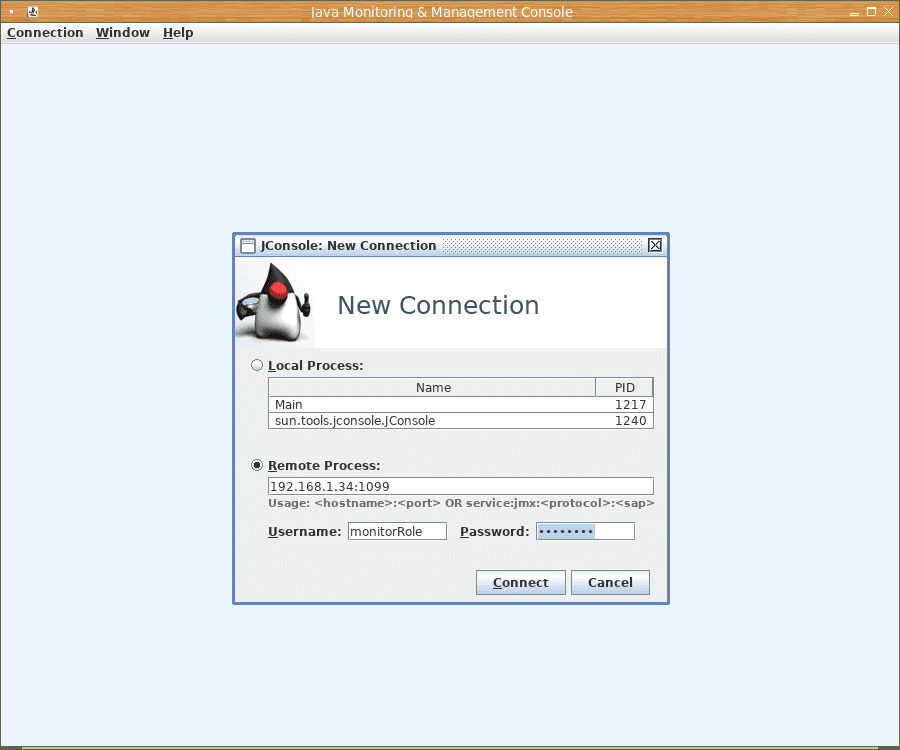Click the Cancel button
This screenshot has width=900, height=750.
(x=610, y=582)
